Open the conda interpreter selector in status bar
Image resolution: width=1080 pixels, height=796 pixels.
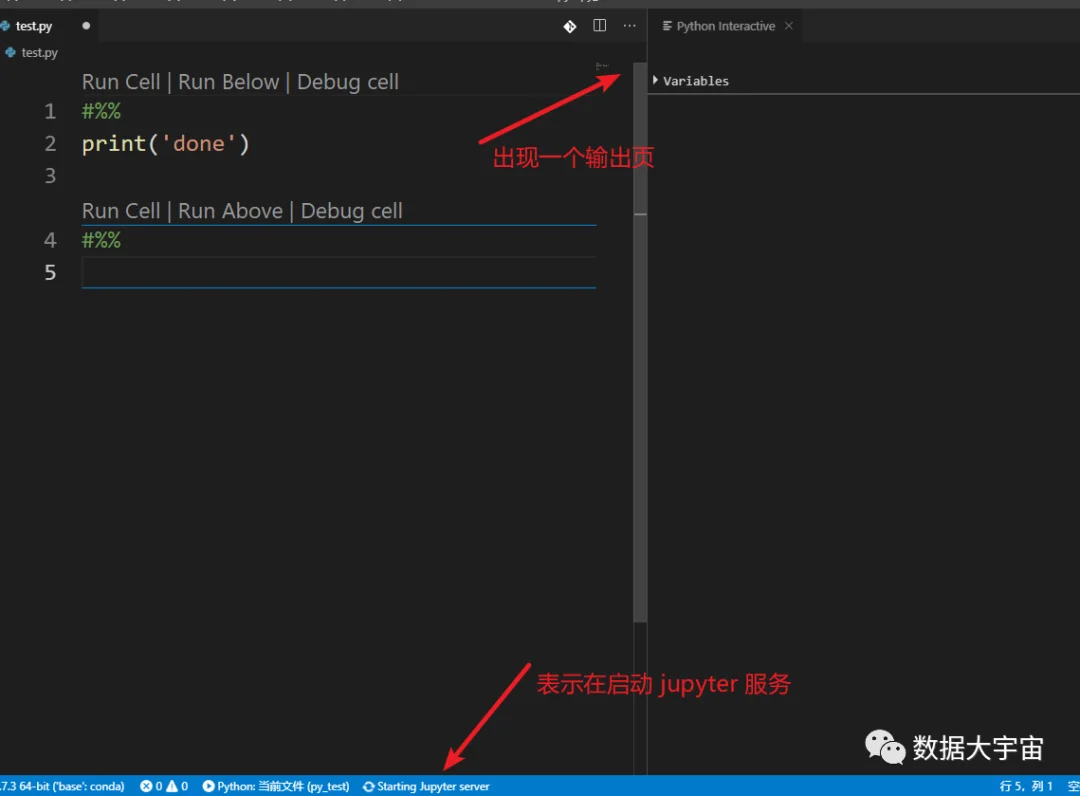(63, 786)
